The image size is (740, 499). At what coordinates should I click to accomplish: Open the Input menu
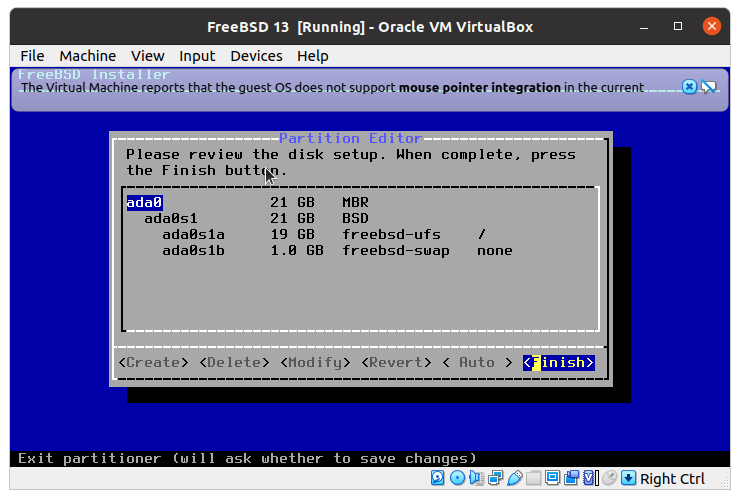[197, 56]
